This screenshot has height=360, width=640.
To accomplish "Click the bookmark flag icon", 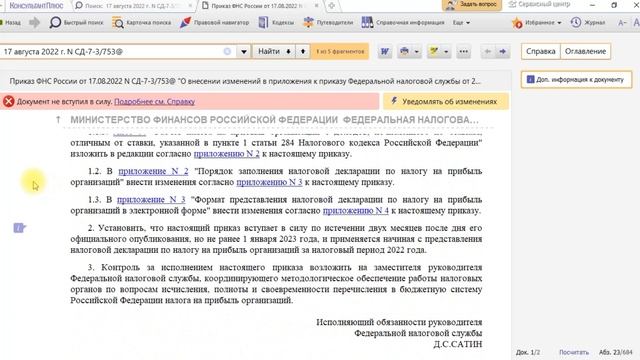I will point(434,51).
